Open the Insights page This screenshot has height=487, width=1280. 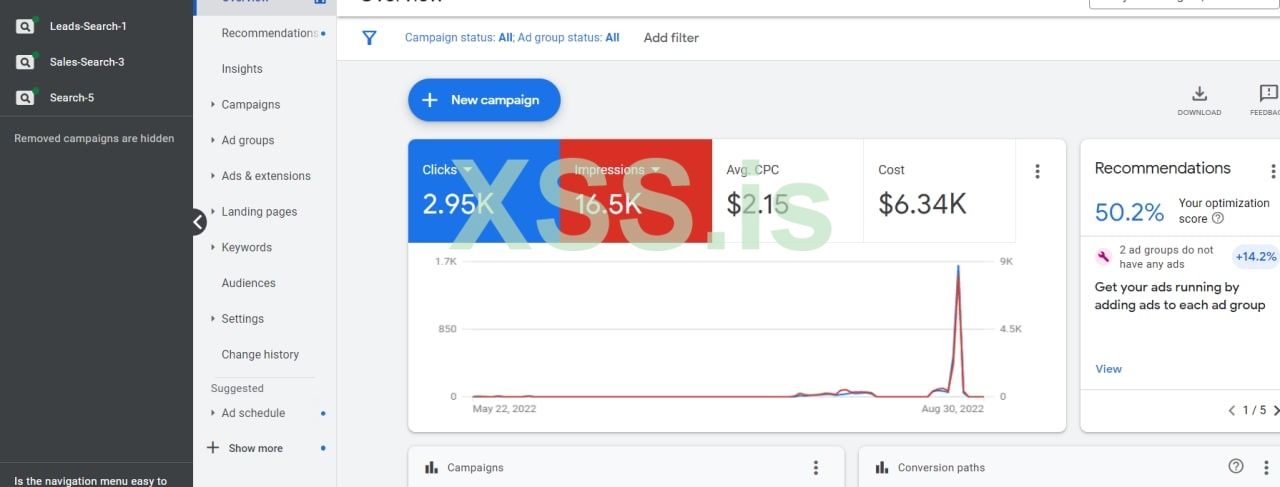coord(242,69)
